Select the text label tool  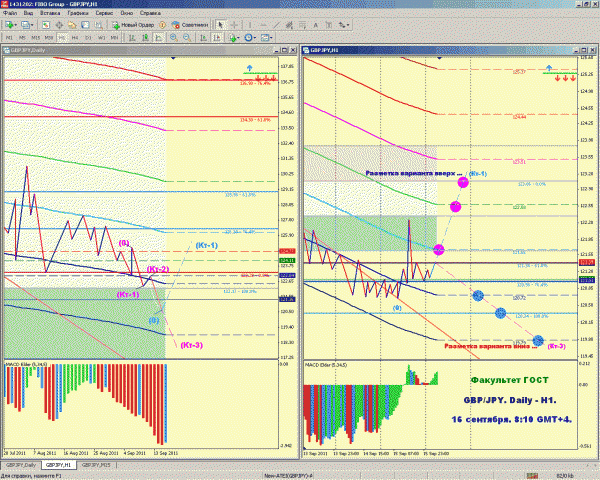[329, 25]
